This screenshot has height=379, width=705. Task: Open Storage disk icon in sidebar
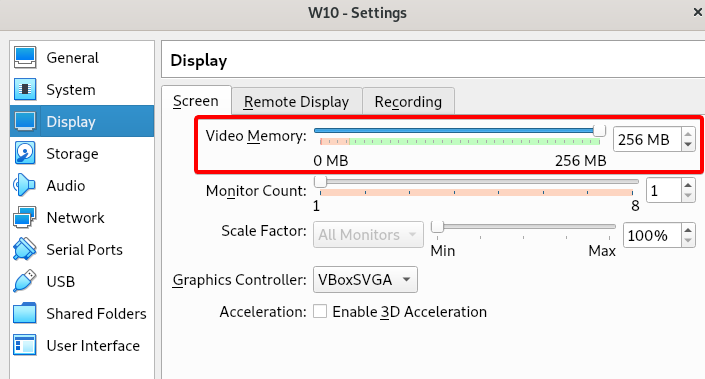25,153
